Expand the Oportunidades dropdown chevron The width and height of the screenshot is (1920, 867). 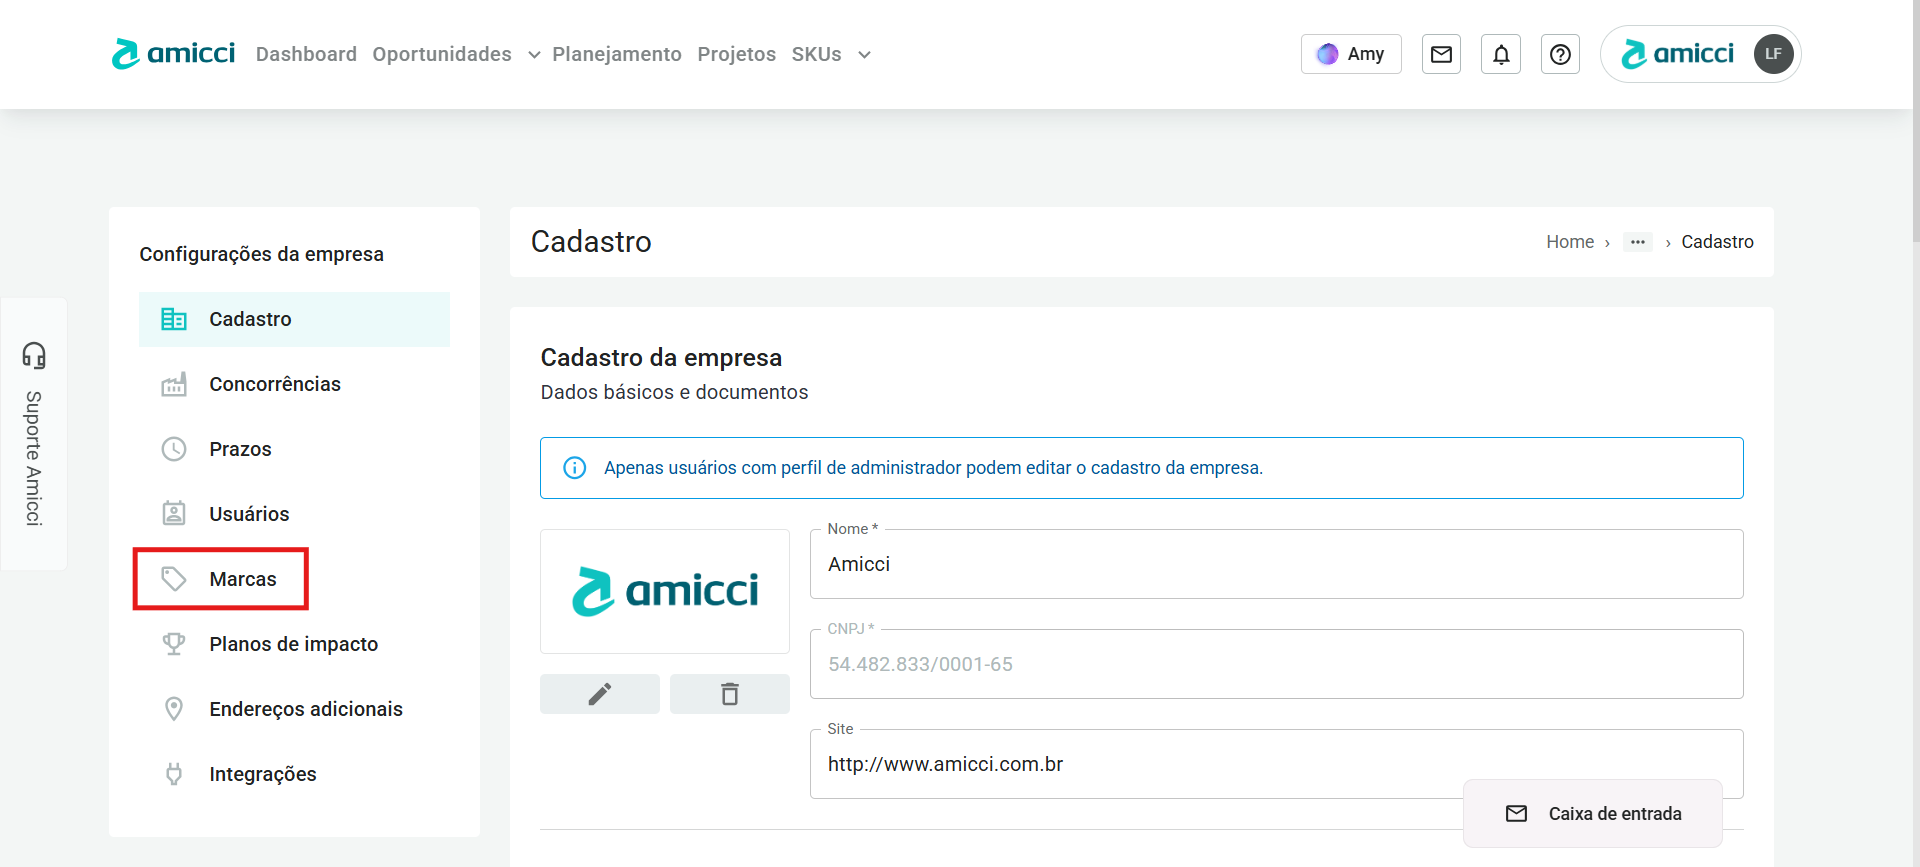point(534,55)
